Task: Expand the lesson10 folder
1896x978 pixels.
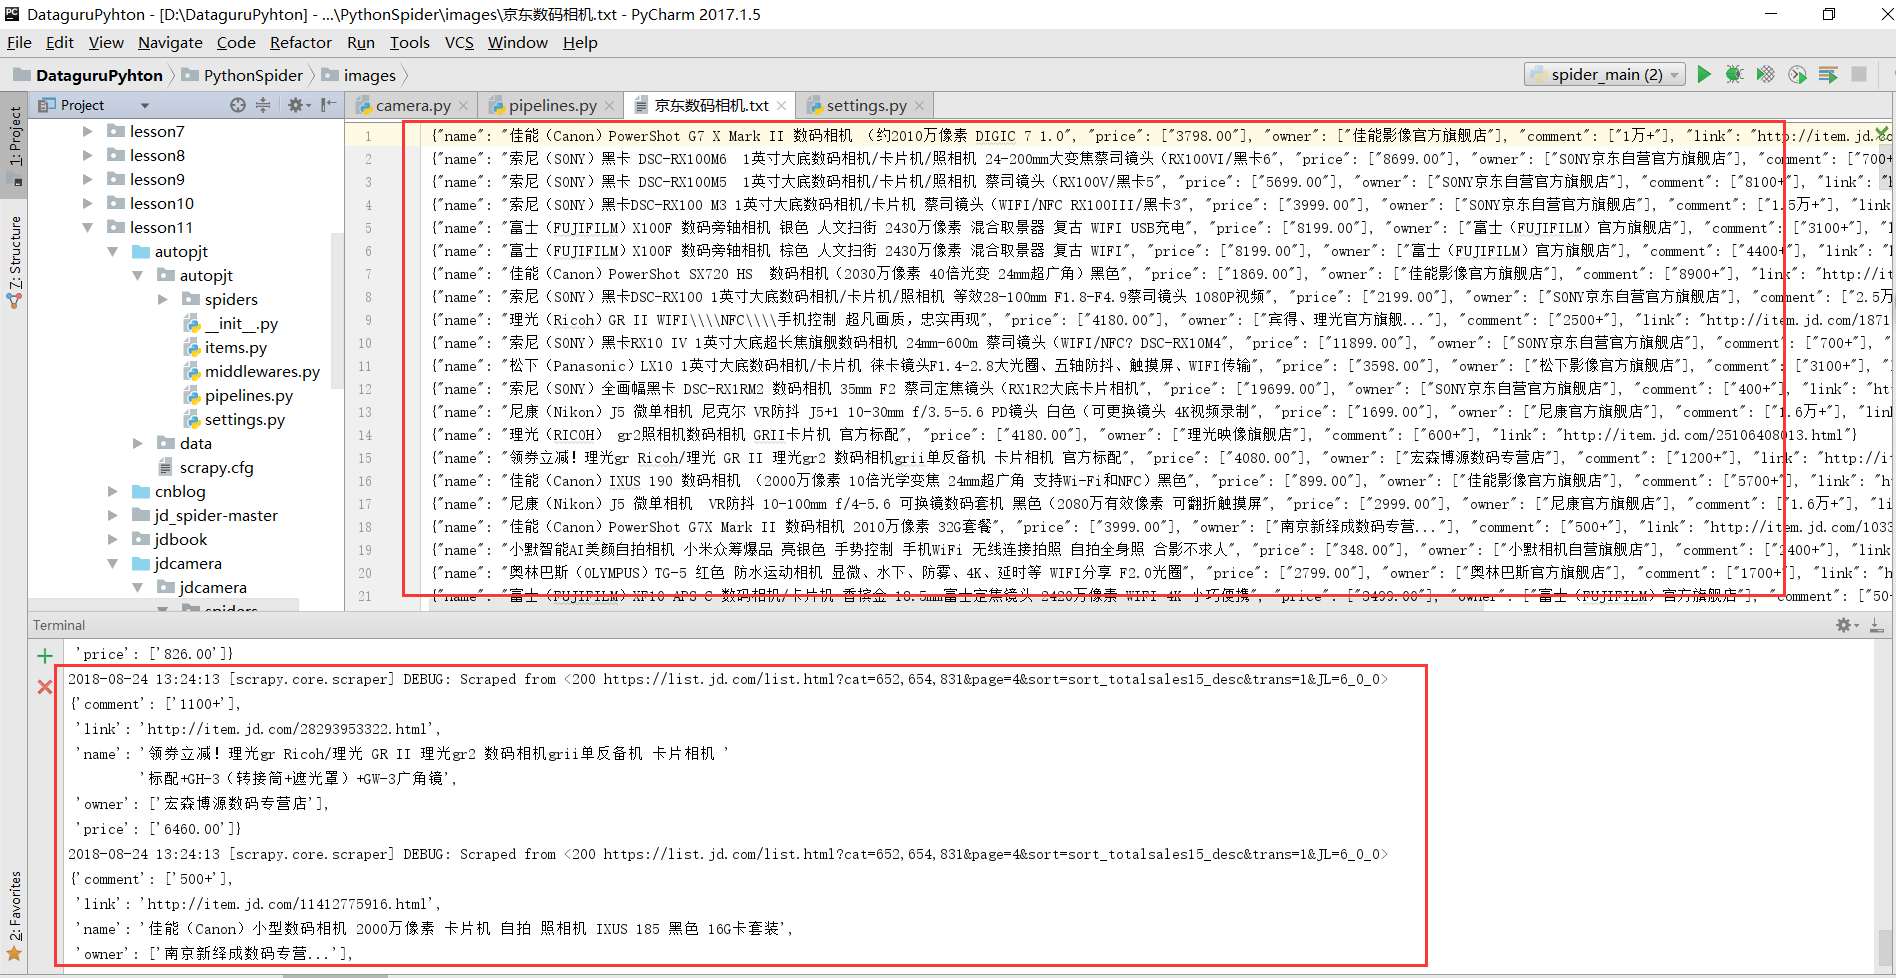Action: coord(87,203)
